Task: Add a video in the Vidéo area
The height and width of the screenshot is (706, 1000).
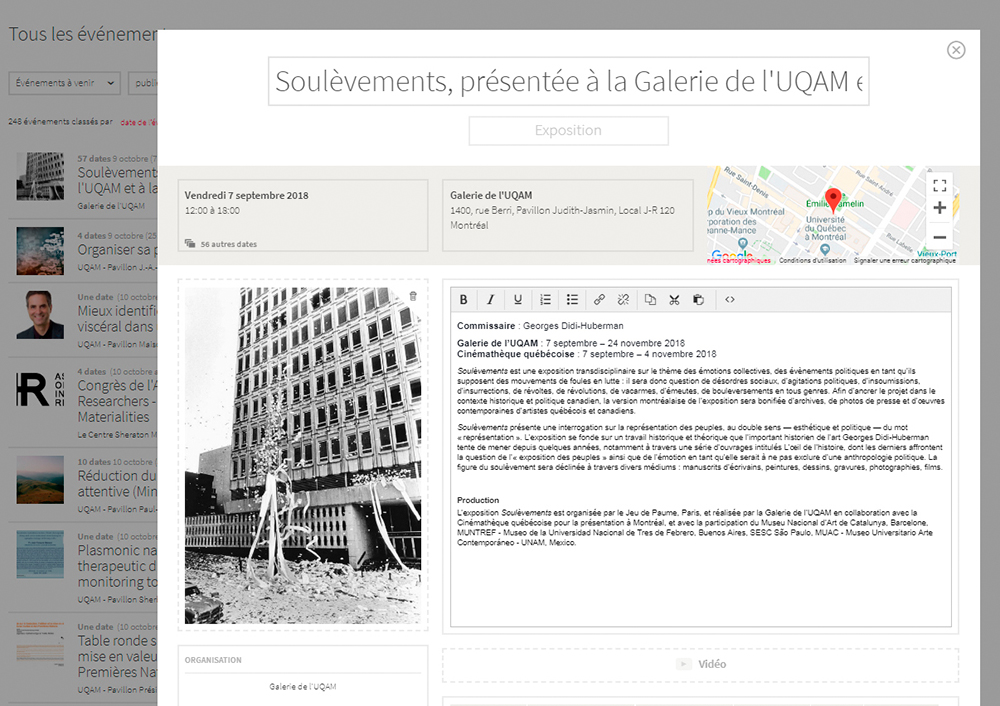Action: pyautogui.click(x=700, y=664)
